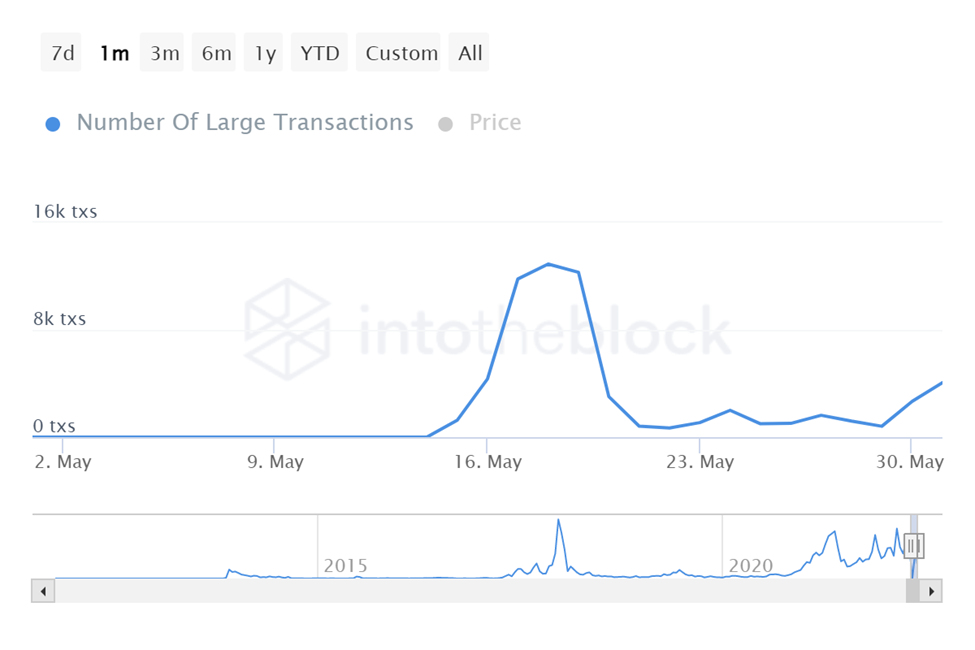Click the gray Price legend dot
The width and height of the screenshot is (975, 650).
coord(446,124)
